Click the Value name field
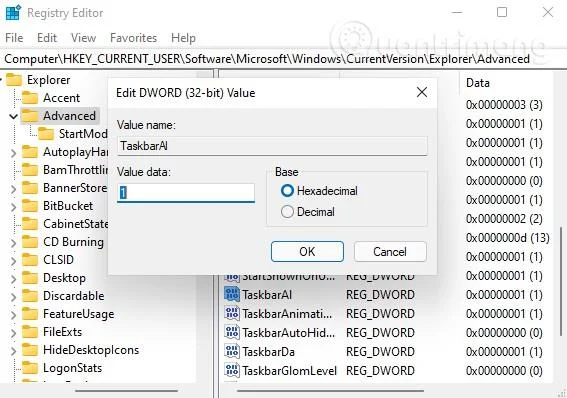The height and width of the screenshot is (398, 567). click(272, 146)
